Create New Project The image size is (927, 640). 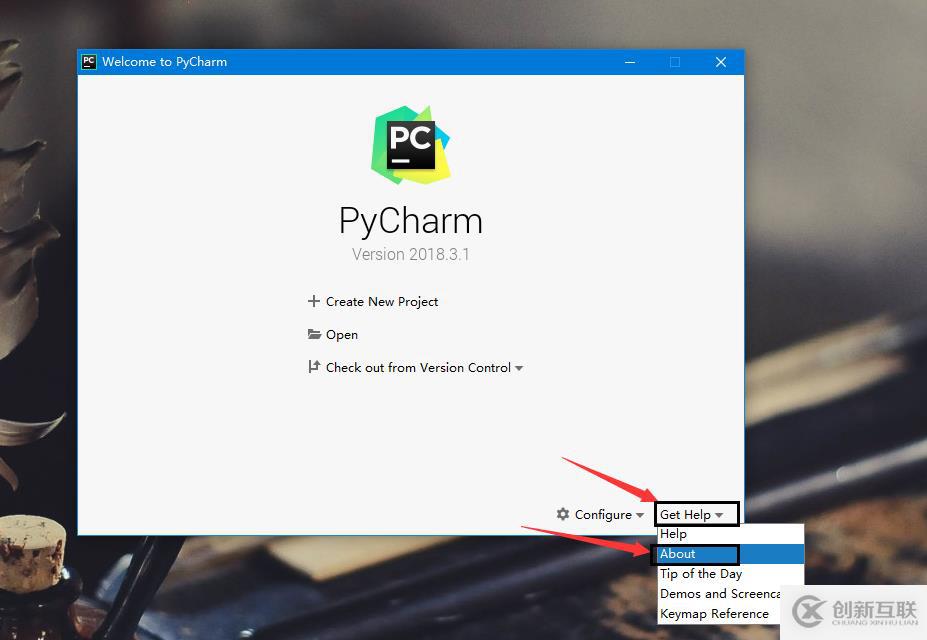[382, 301]
